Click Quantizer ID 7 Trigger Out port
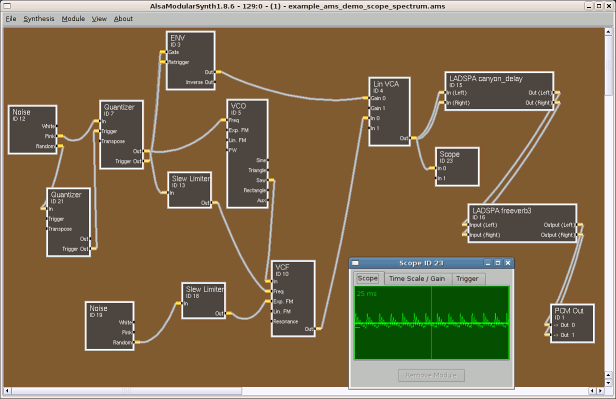The width and height of the screenshot is (616, 399). (146, 161)
